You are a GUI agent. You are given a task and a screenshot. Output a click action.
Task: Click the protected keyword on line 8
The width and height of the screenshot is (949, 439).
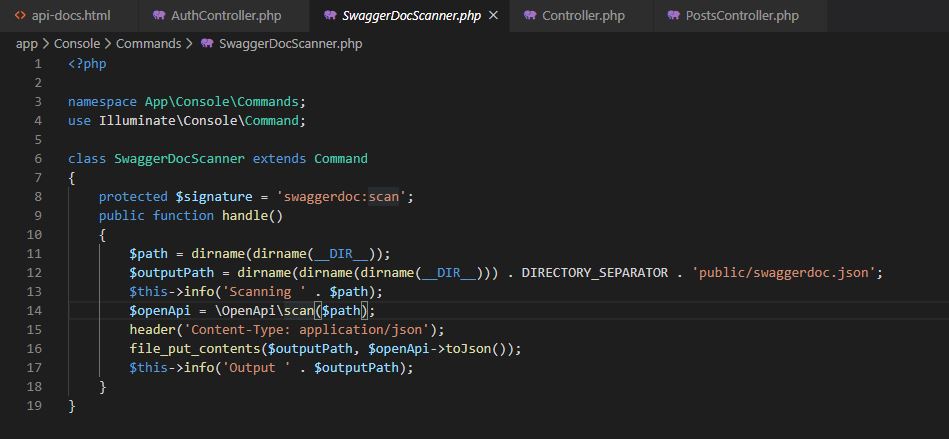point(133,197)
